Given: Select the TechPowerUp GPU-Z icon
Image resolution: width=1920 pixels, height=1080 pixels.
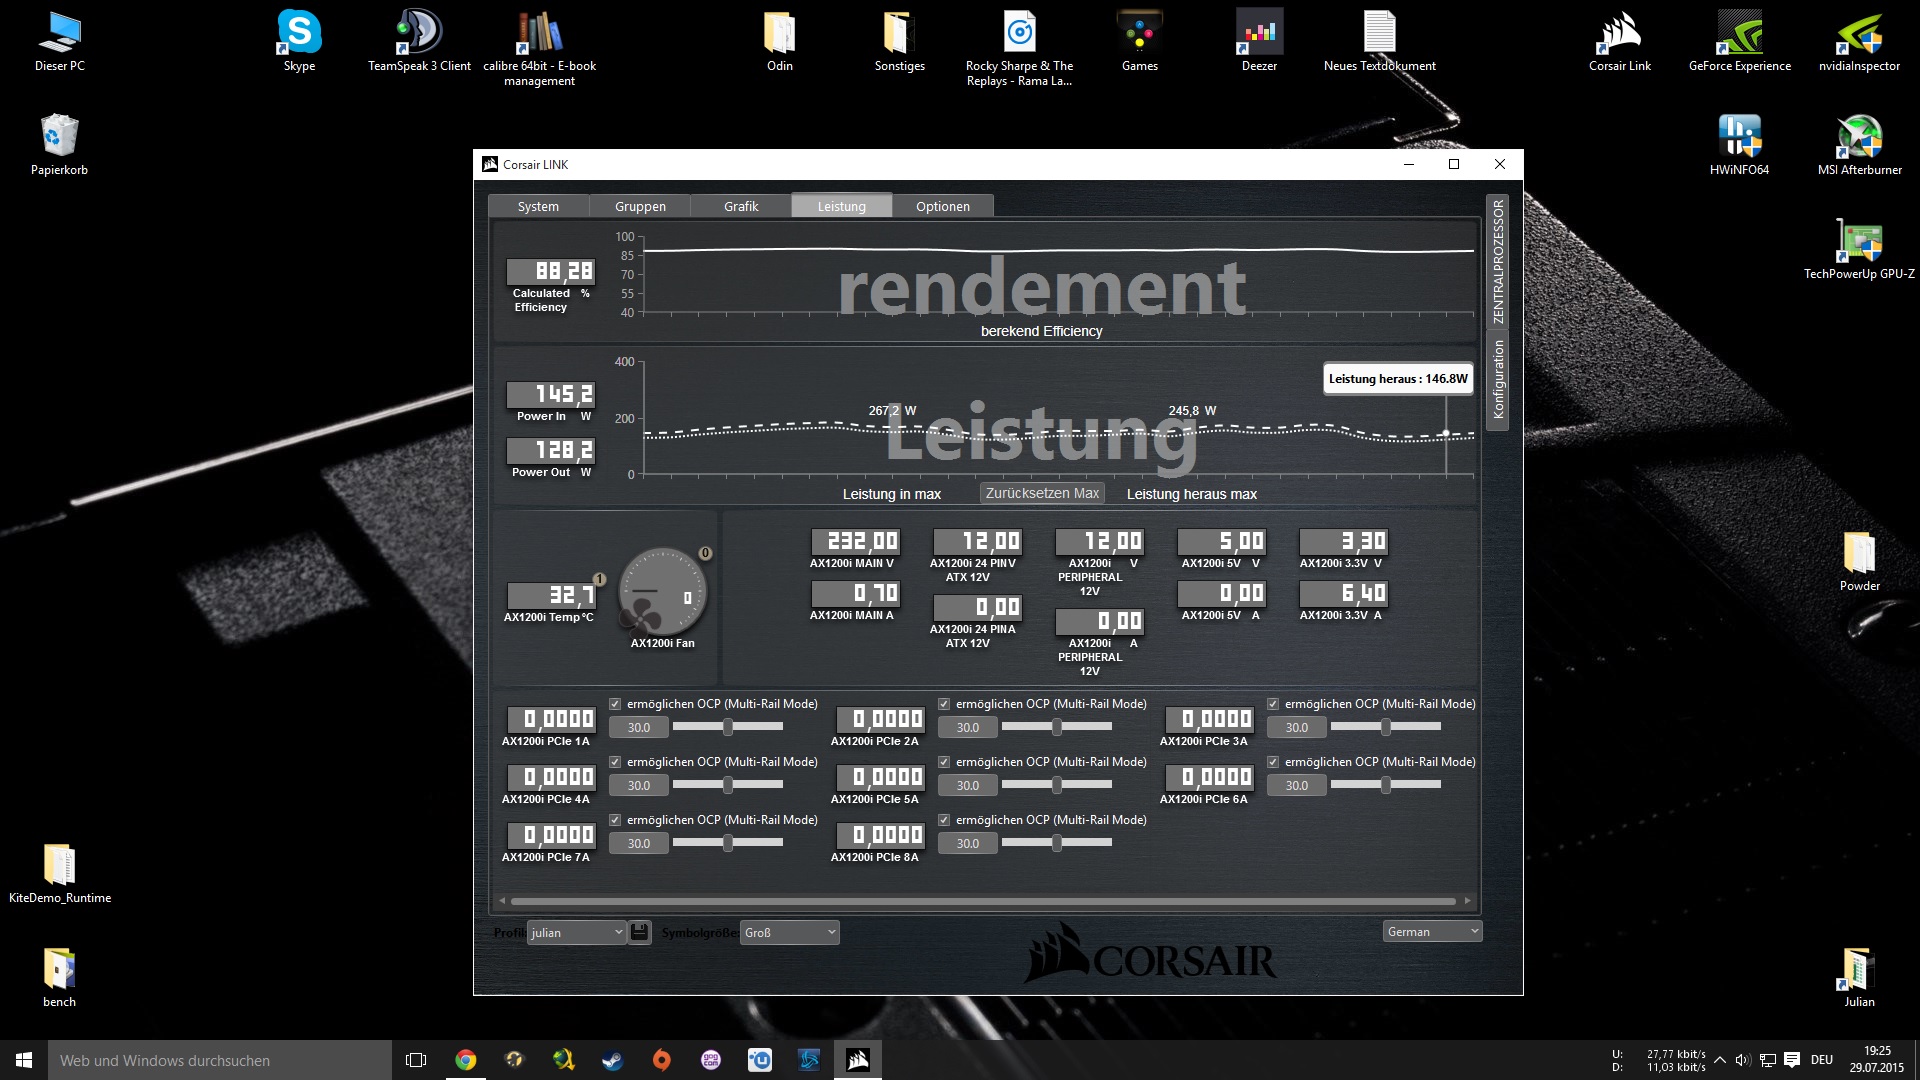Looking at the screenshot, I should tap(1859, 249).
